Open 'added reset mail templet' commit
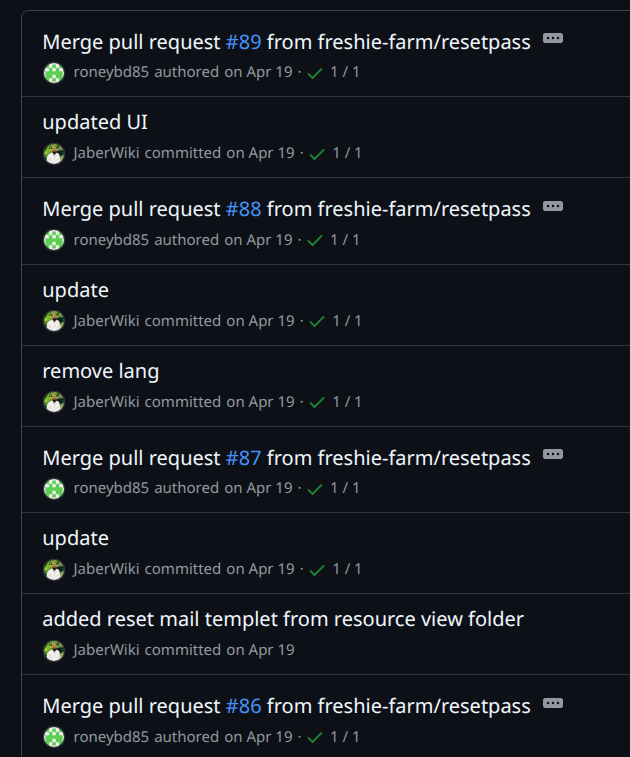630x757 pixels. (x=282, y=619)
